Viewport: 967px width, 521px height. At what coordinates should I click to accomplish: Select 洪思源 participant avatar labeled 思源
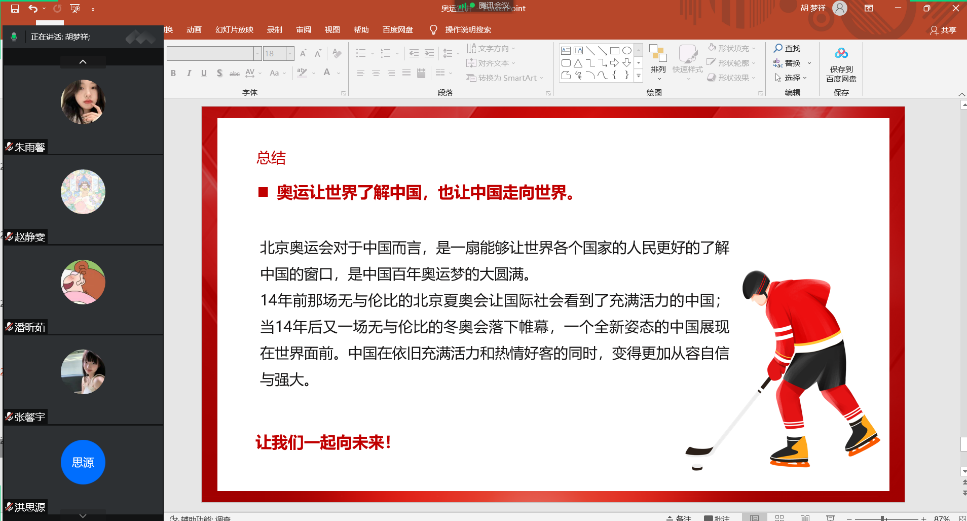(83, 462)
